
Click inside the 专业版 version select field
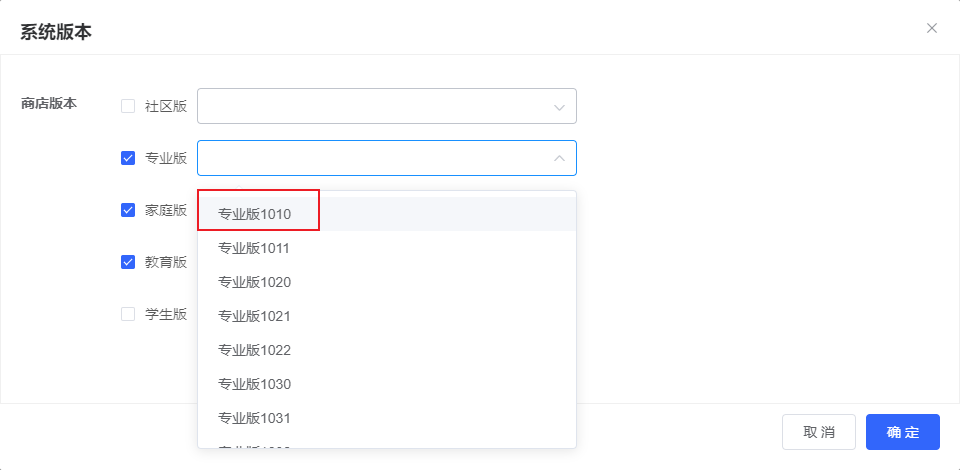(370, 158)
